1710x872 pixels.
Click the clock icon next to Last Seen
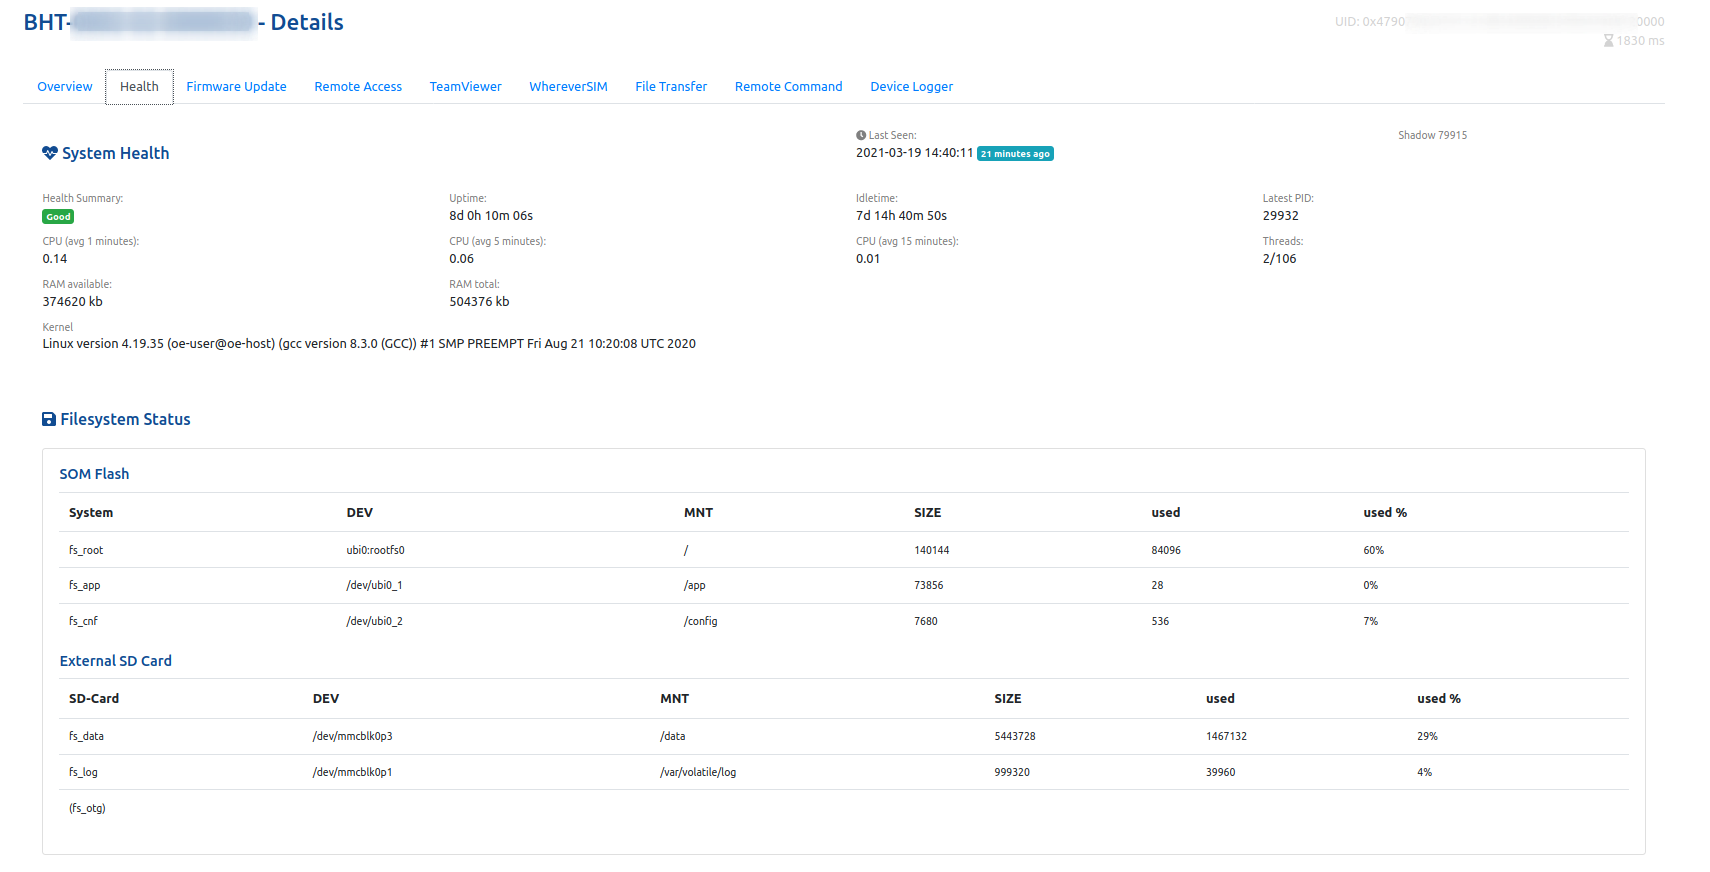pyautogui.click(x=861, y=135)
